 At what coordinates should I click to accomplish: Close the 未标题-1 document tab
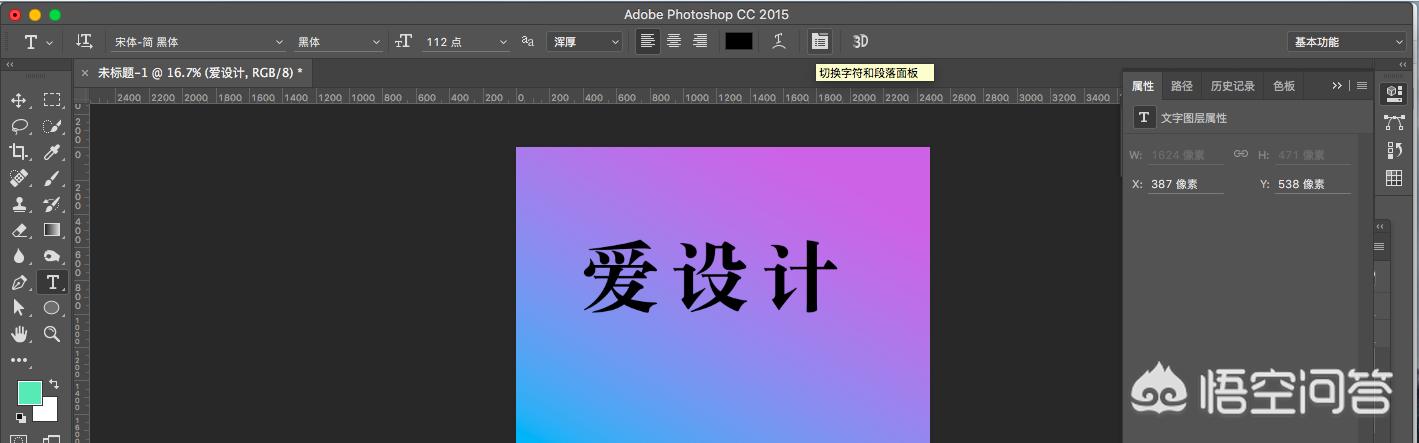pos(85,73)
